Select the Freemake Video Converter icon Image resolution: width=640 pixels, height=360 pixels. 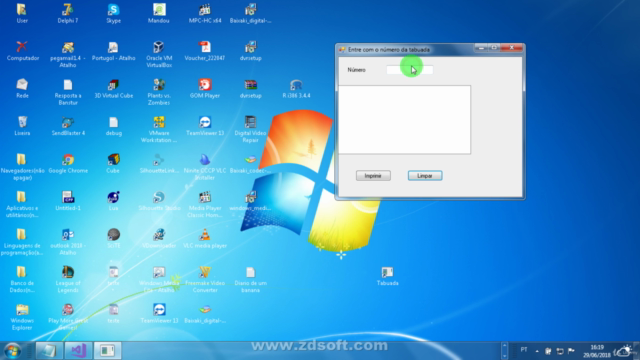pos(205,279)
